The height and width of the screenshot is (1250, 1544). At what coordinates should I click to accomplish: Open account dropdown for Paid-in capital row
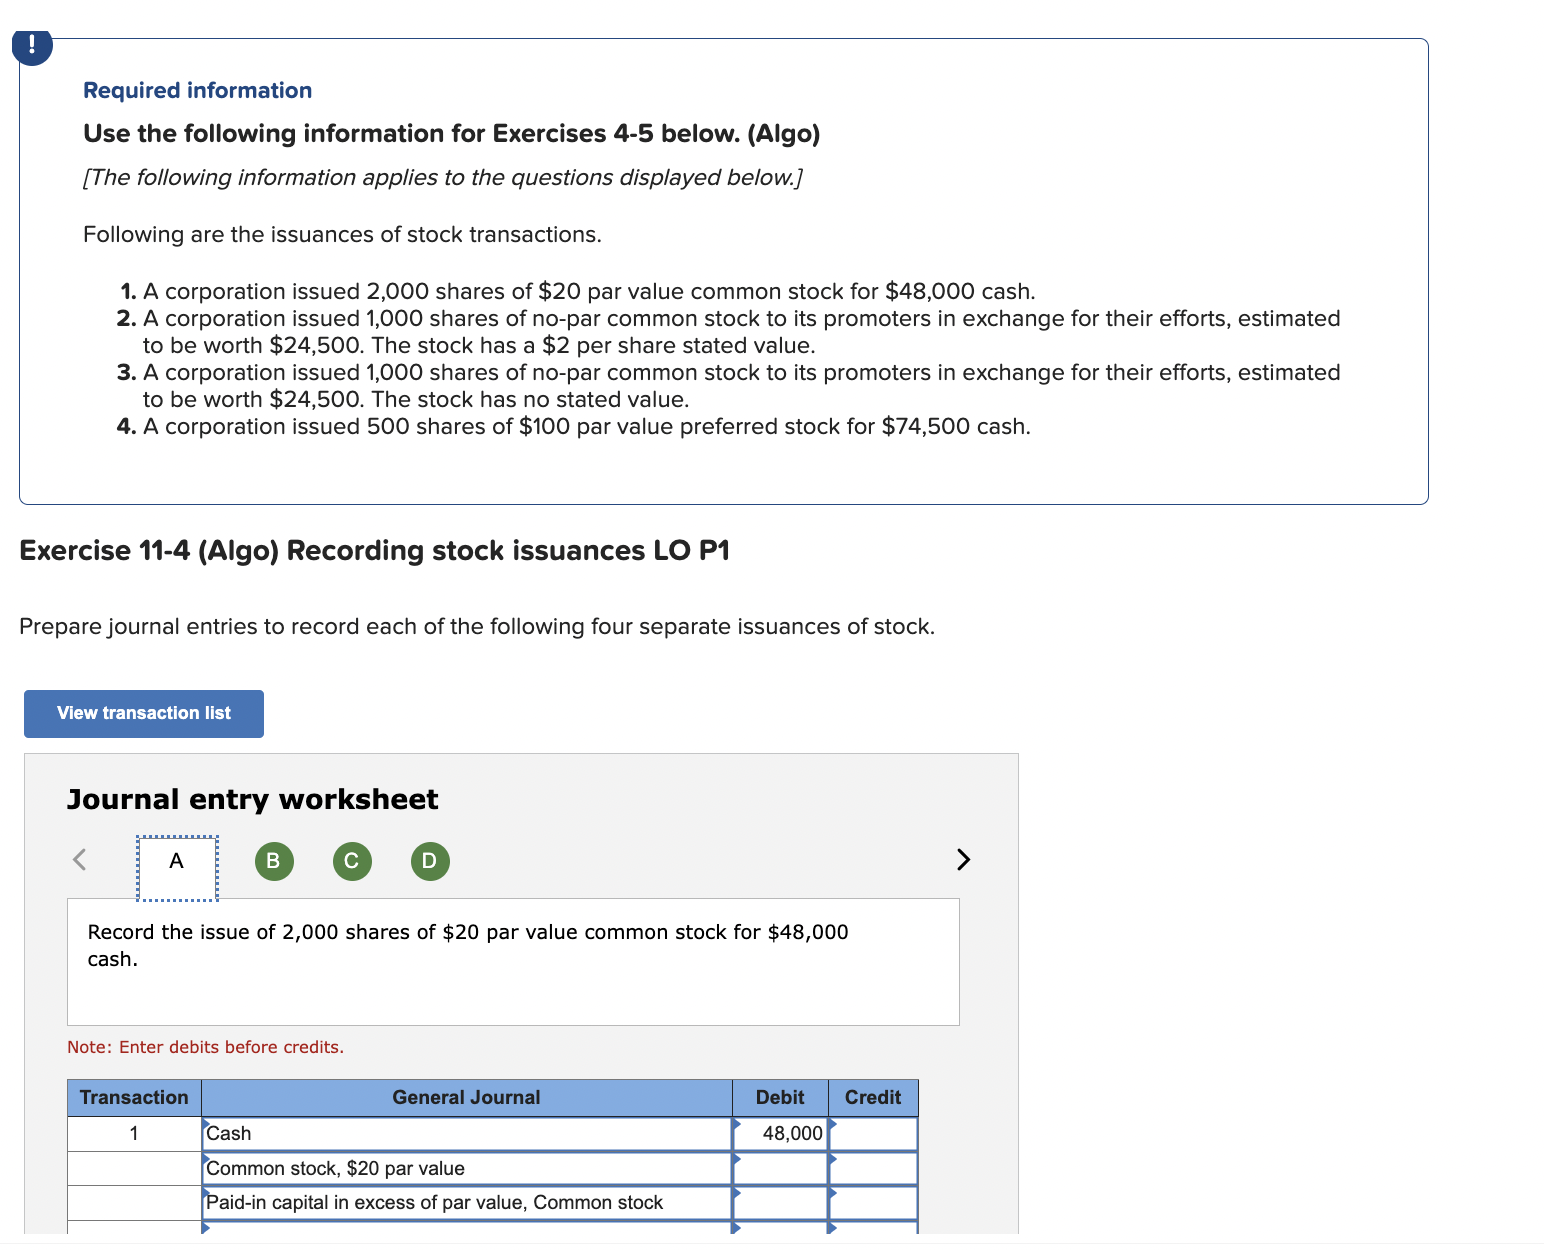466,1202
